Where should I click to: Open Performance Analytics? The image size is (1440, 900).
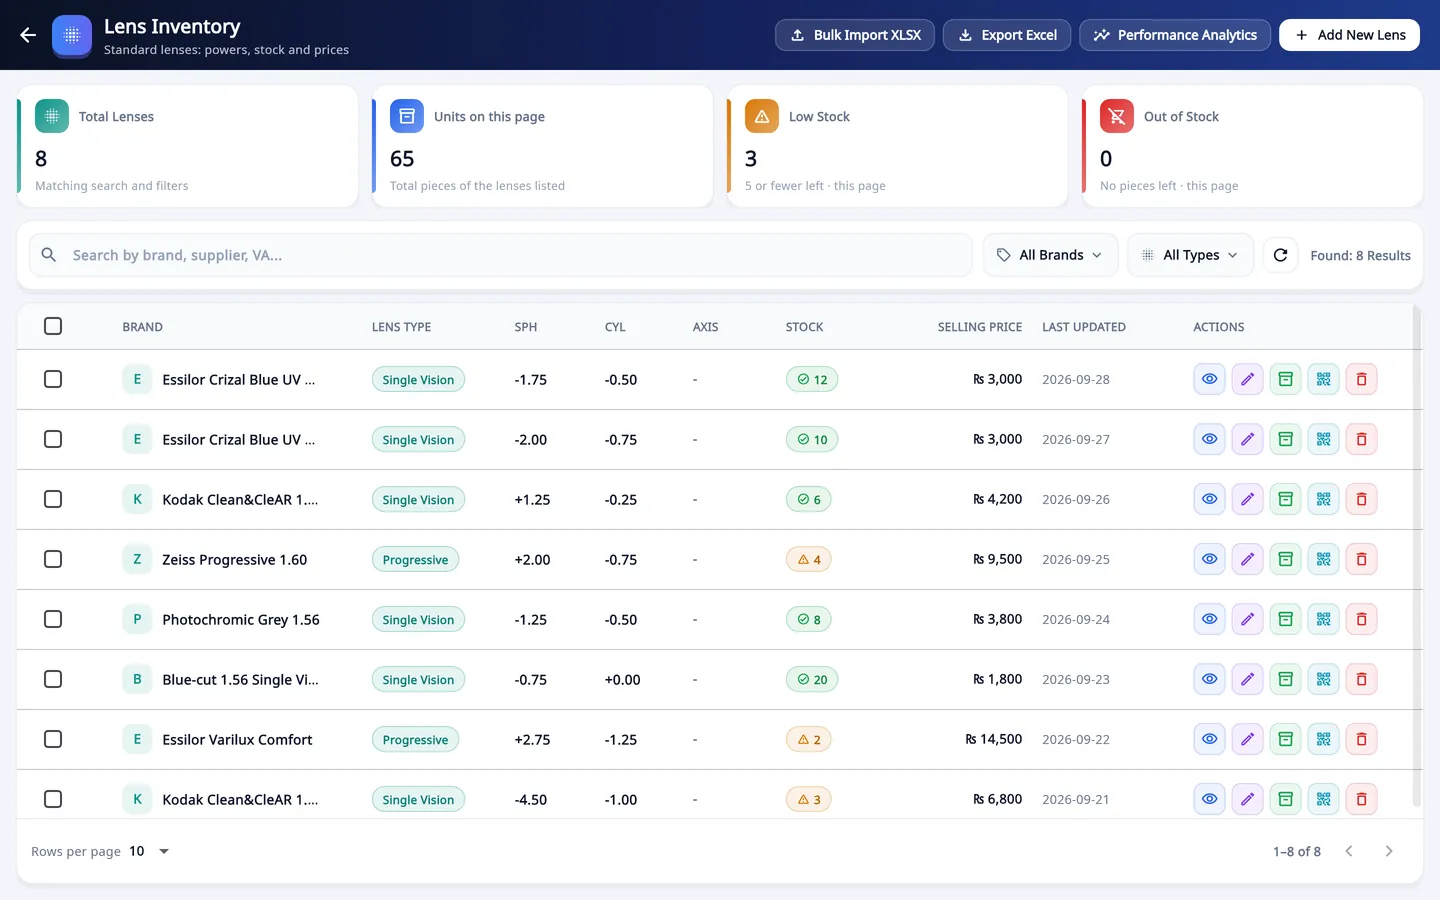[x=1175, y=35]
